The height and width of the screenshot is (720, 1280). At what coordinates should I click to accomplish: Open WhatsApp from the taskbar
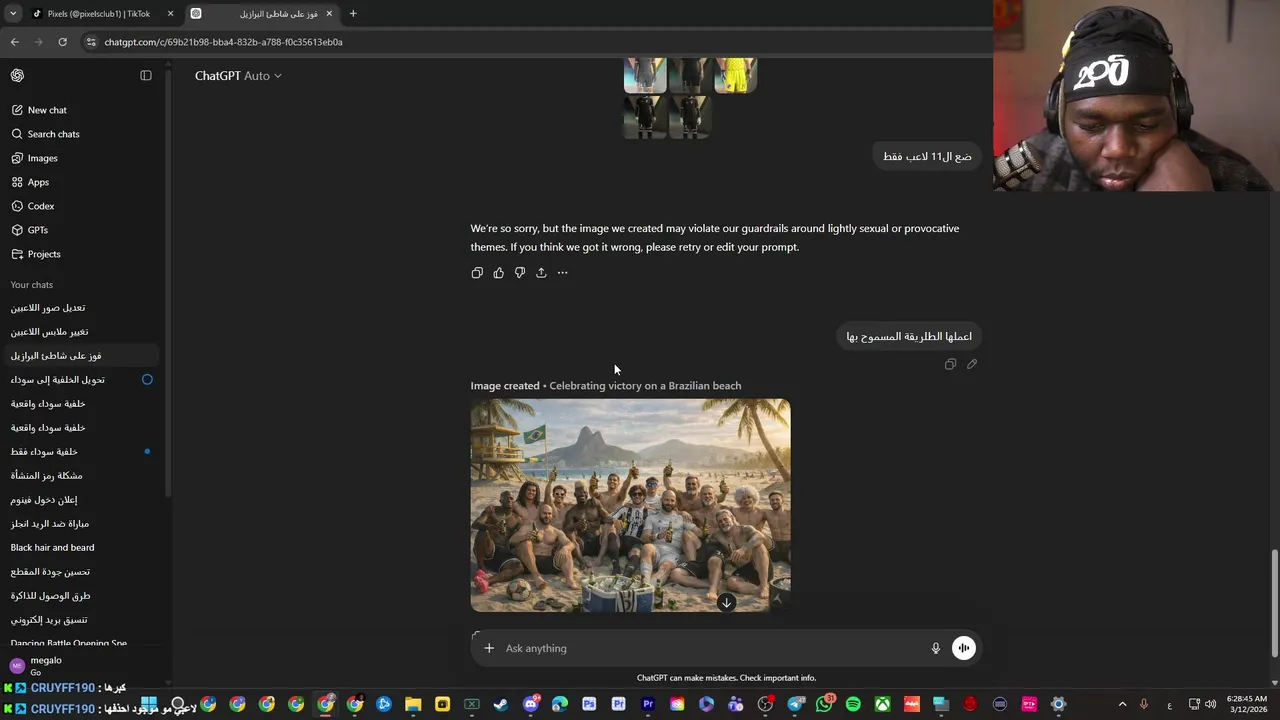click(824, 705)
